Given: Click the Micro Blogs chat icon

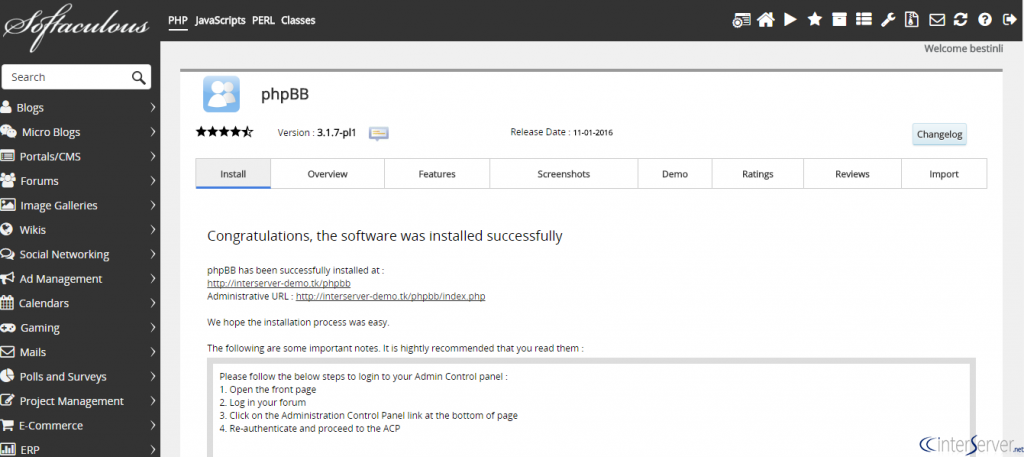Looking at the screenshot, I should click(8, 131).
